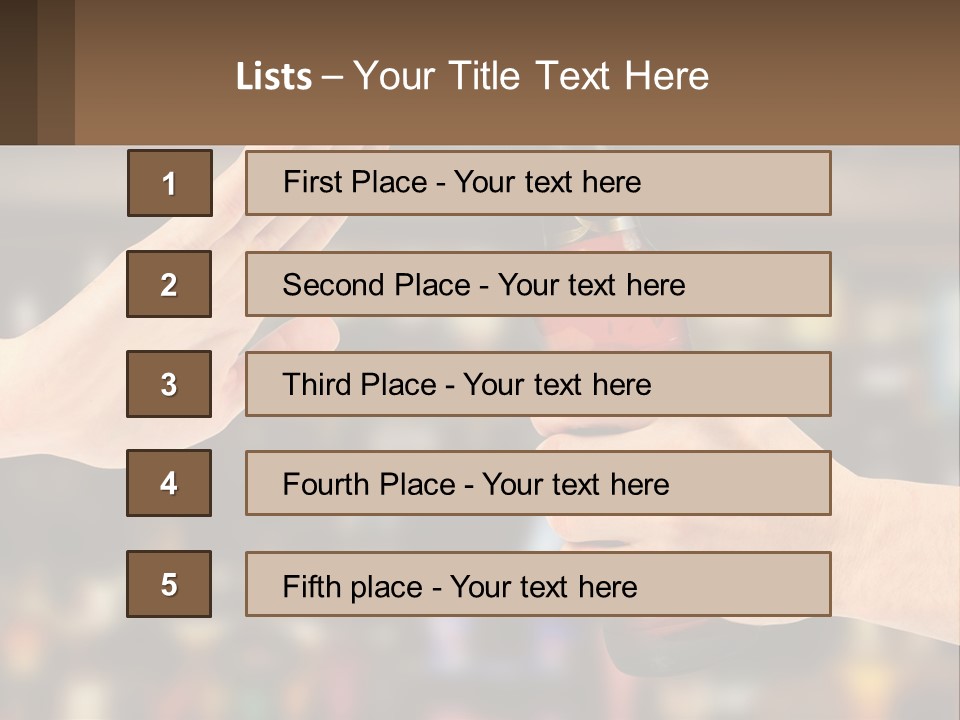Click the Third Place text bar
This screenshot has height=720, width=960.
(x=538, y=384)
